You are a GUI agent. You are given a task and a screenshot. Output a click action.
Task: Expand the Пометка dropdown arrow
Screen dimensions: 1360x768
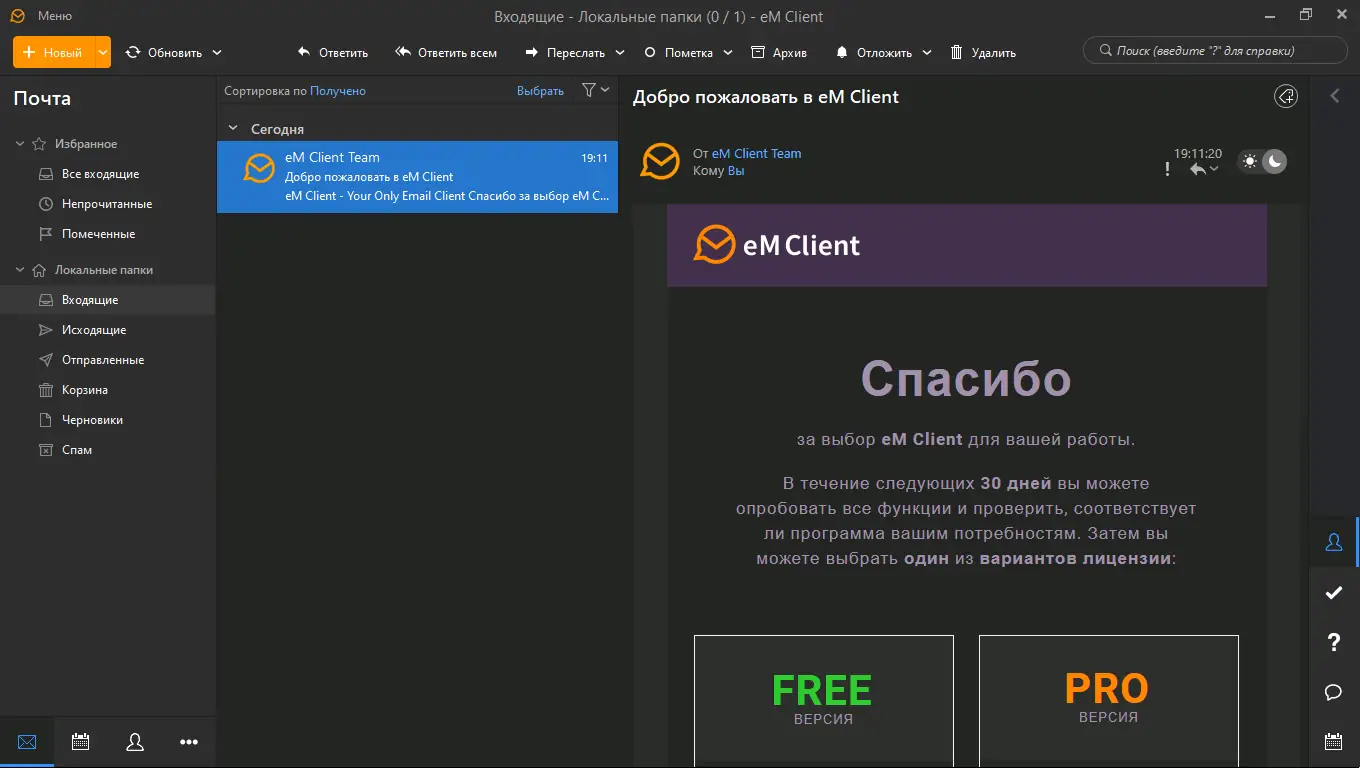(728, 52)
